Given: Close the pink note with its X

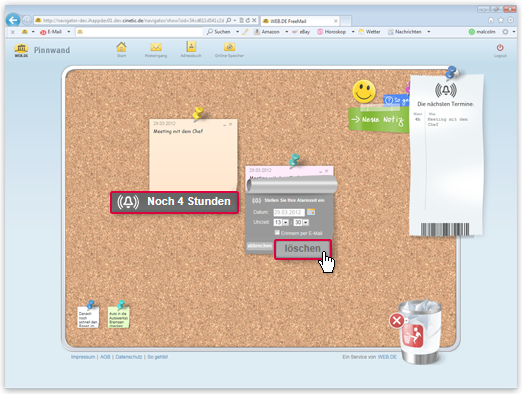Looking at the screenshot, I should 327,171.
